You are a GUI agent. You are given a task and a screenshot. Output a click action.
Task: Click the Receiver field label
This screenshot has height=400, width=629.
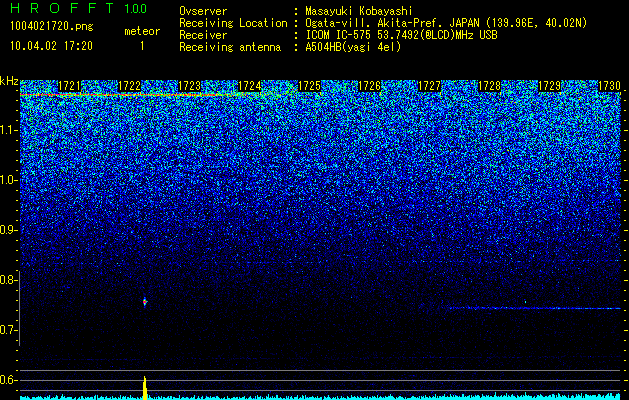[203, 35]
